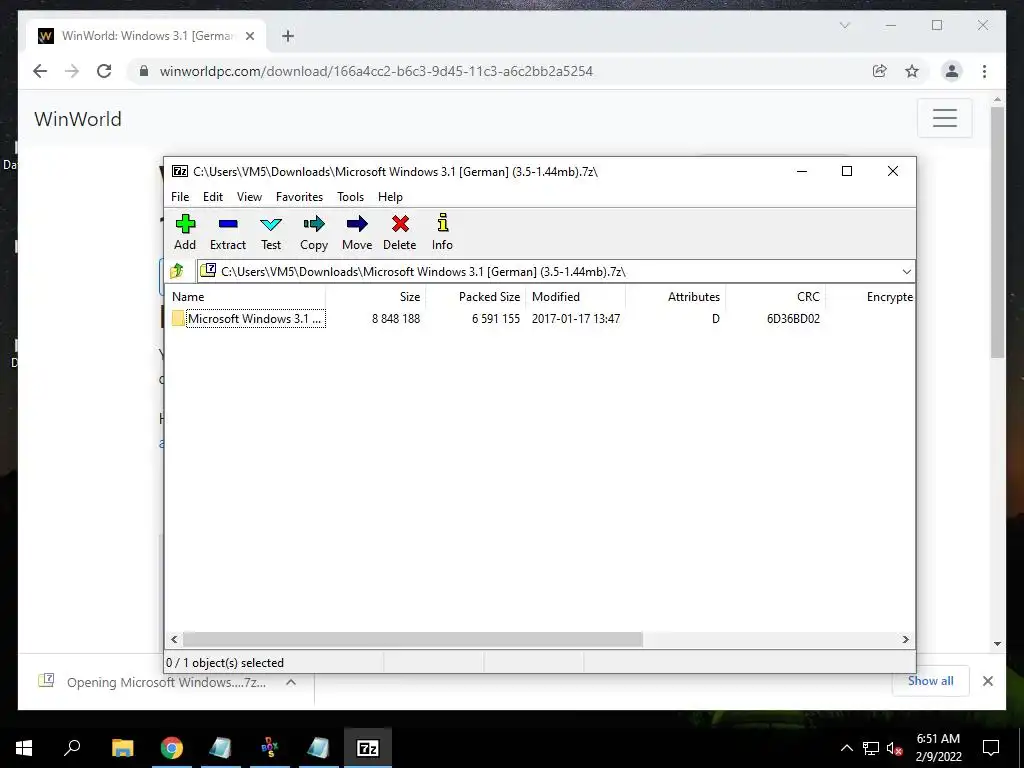Open a new Chrome tab

click(288, 36)
